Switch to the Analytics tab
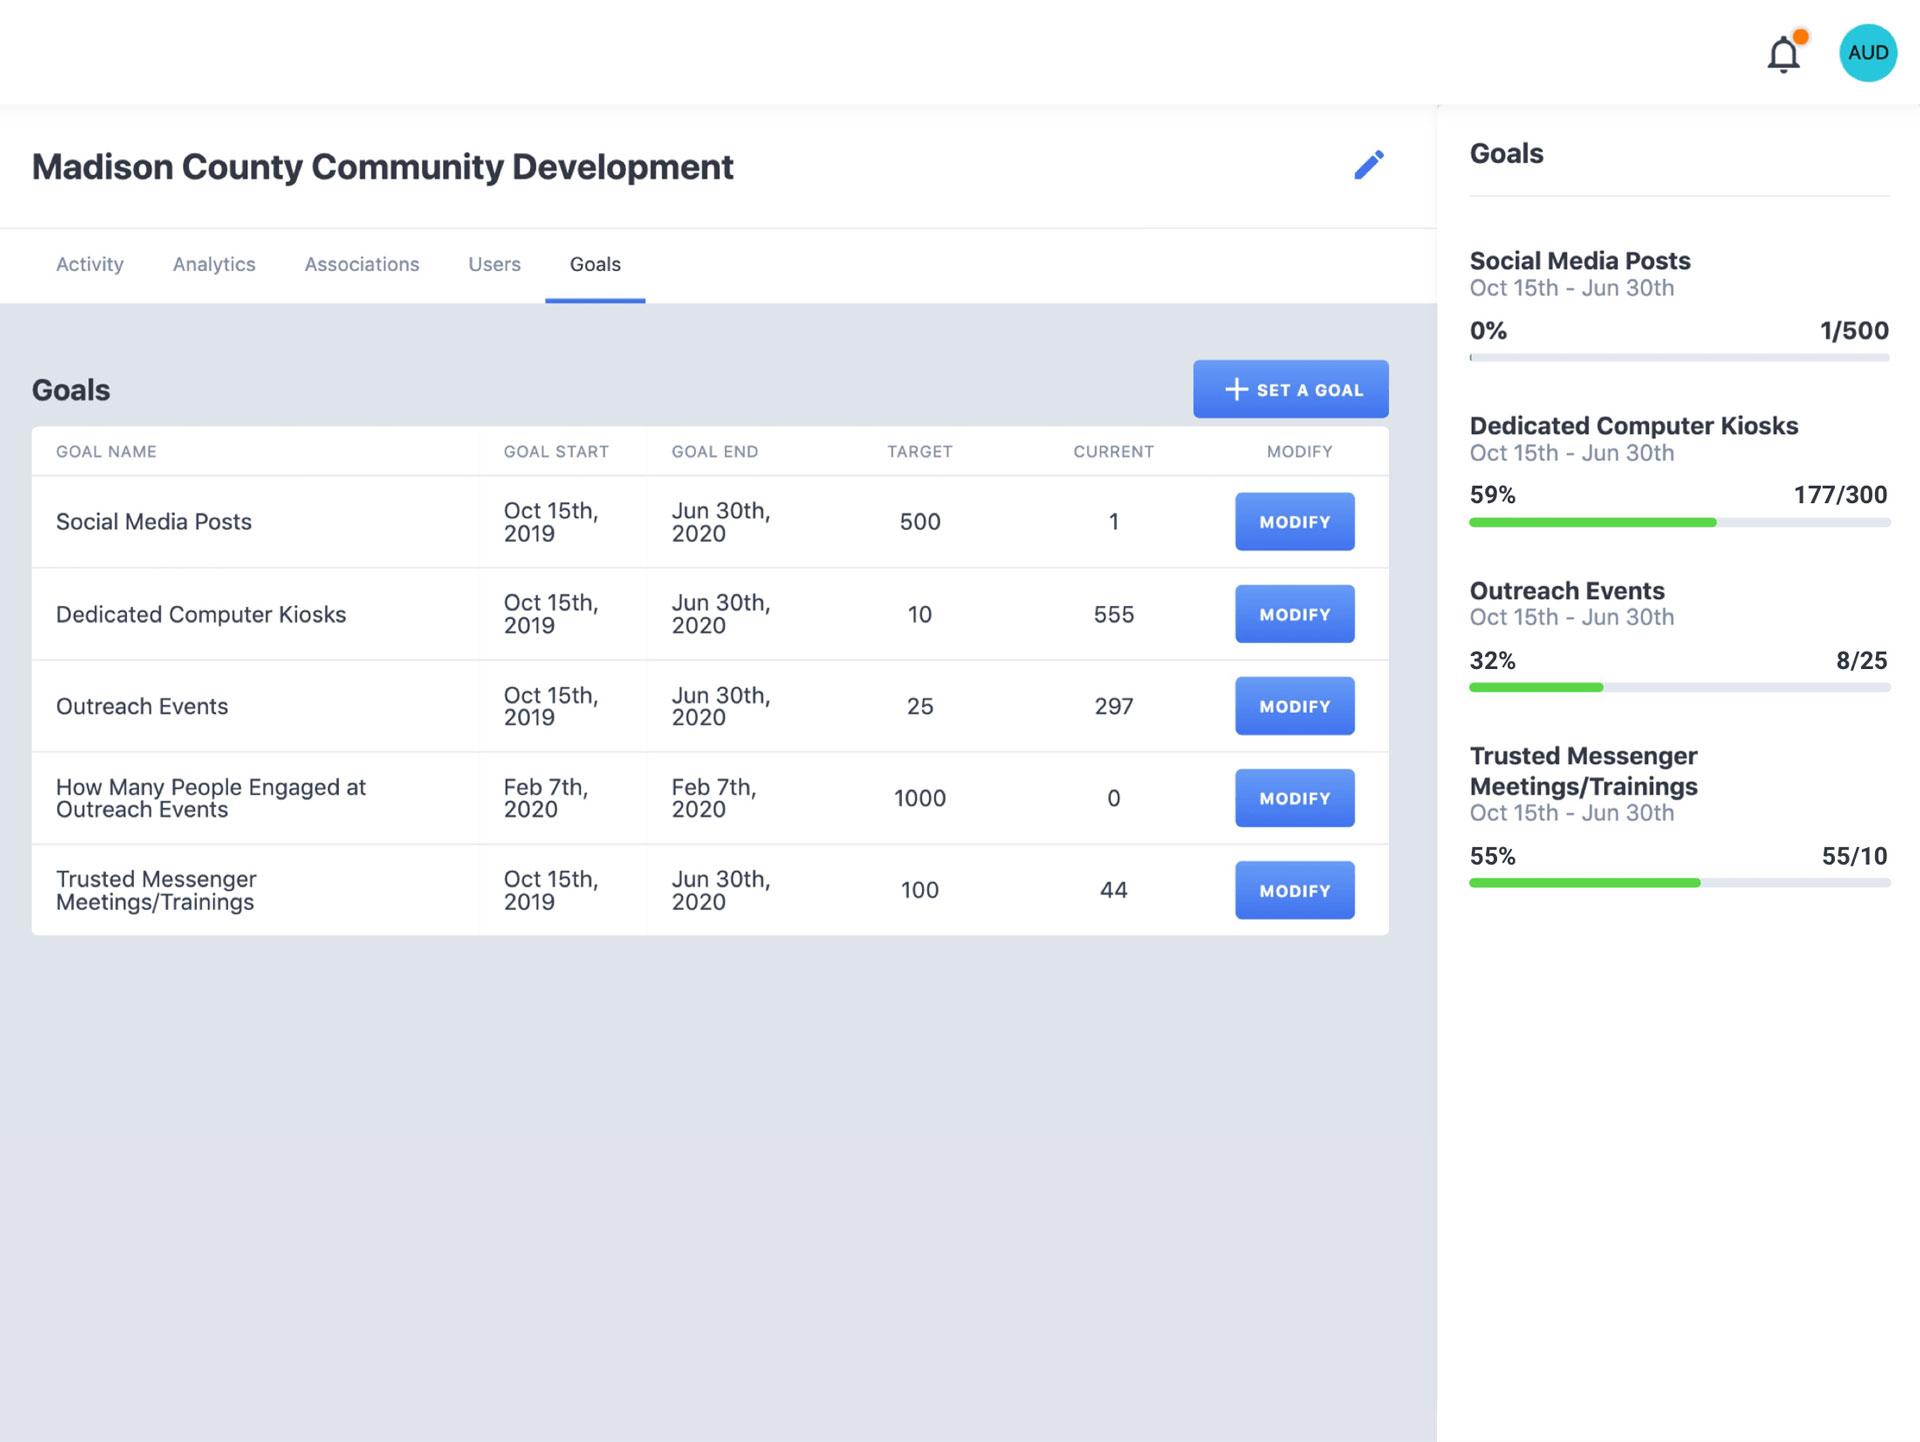This screenshot has width=1920, height=1442. tap(213, 264)
